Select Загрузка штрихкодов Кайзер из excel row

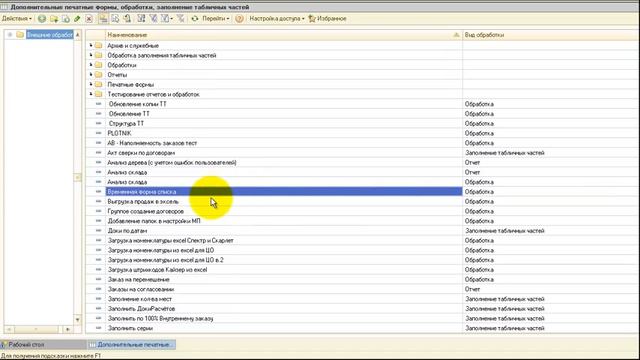[362, 270]
